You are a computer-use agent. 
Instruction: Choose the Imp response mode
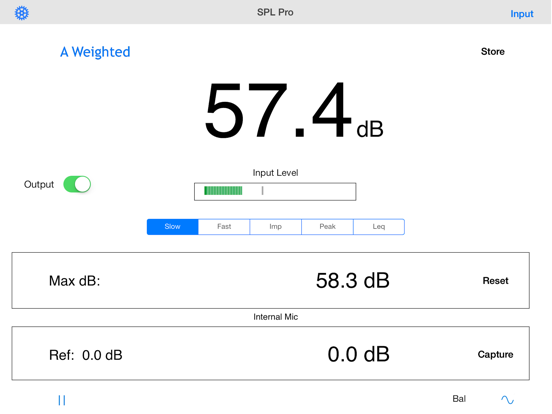point(276,227)
